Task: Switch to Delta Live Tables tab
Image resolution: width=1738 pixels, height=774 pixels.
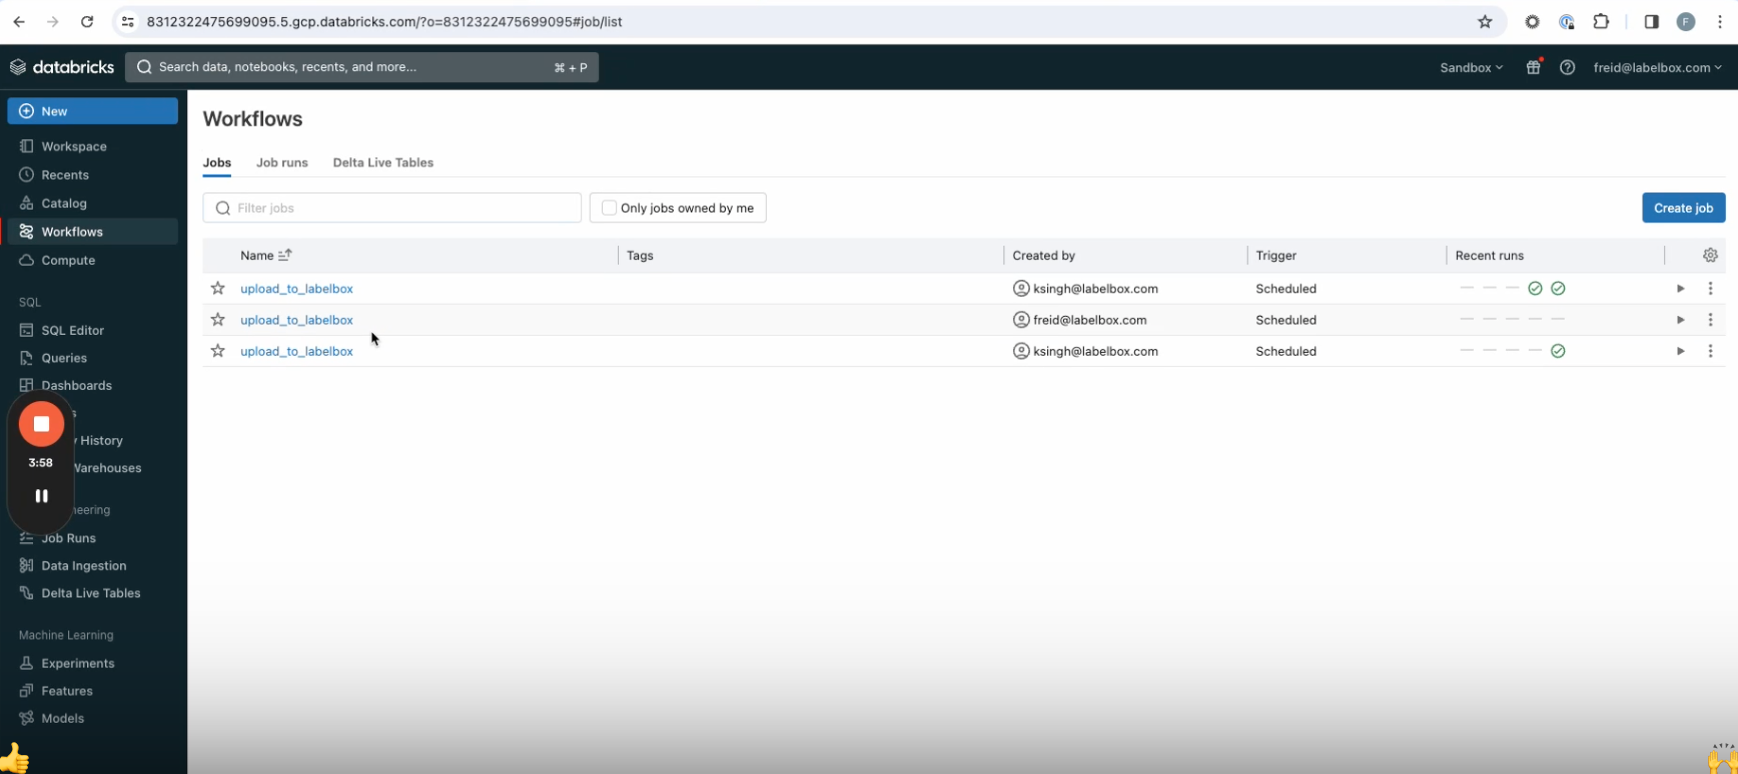Action: click(383, 162)
